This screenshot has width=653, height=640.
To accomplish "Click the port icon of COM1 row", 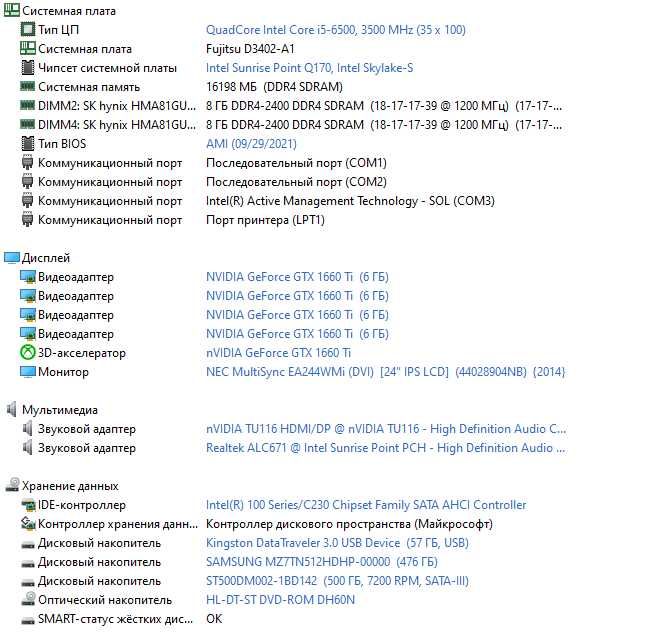I will click(x=27, y=162).
